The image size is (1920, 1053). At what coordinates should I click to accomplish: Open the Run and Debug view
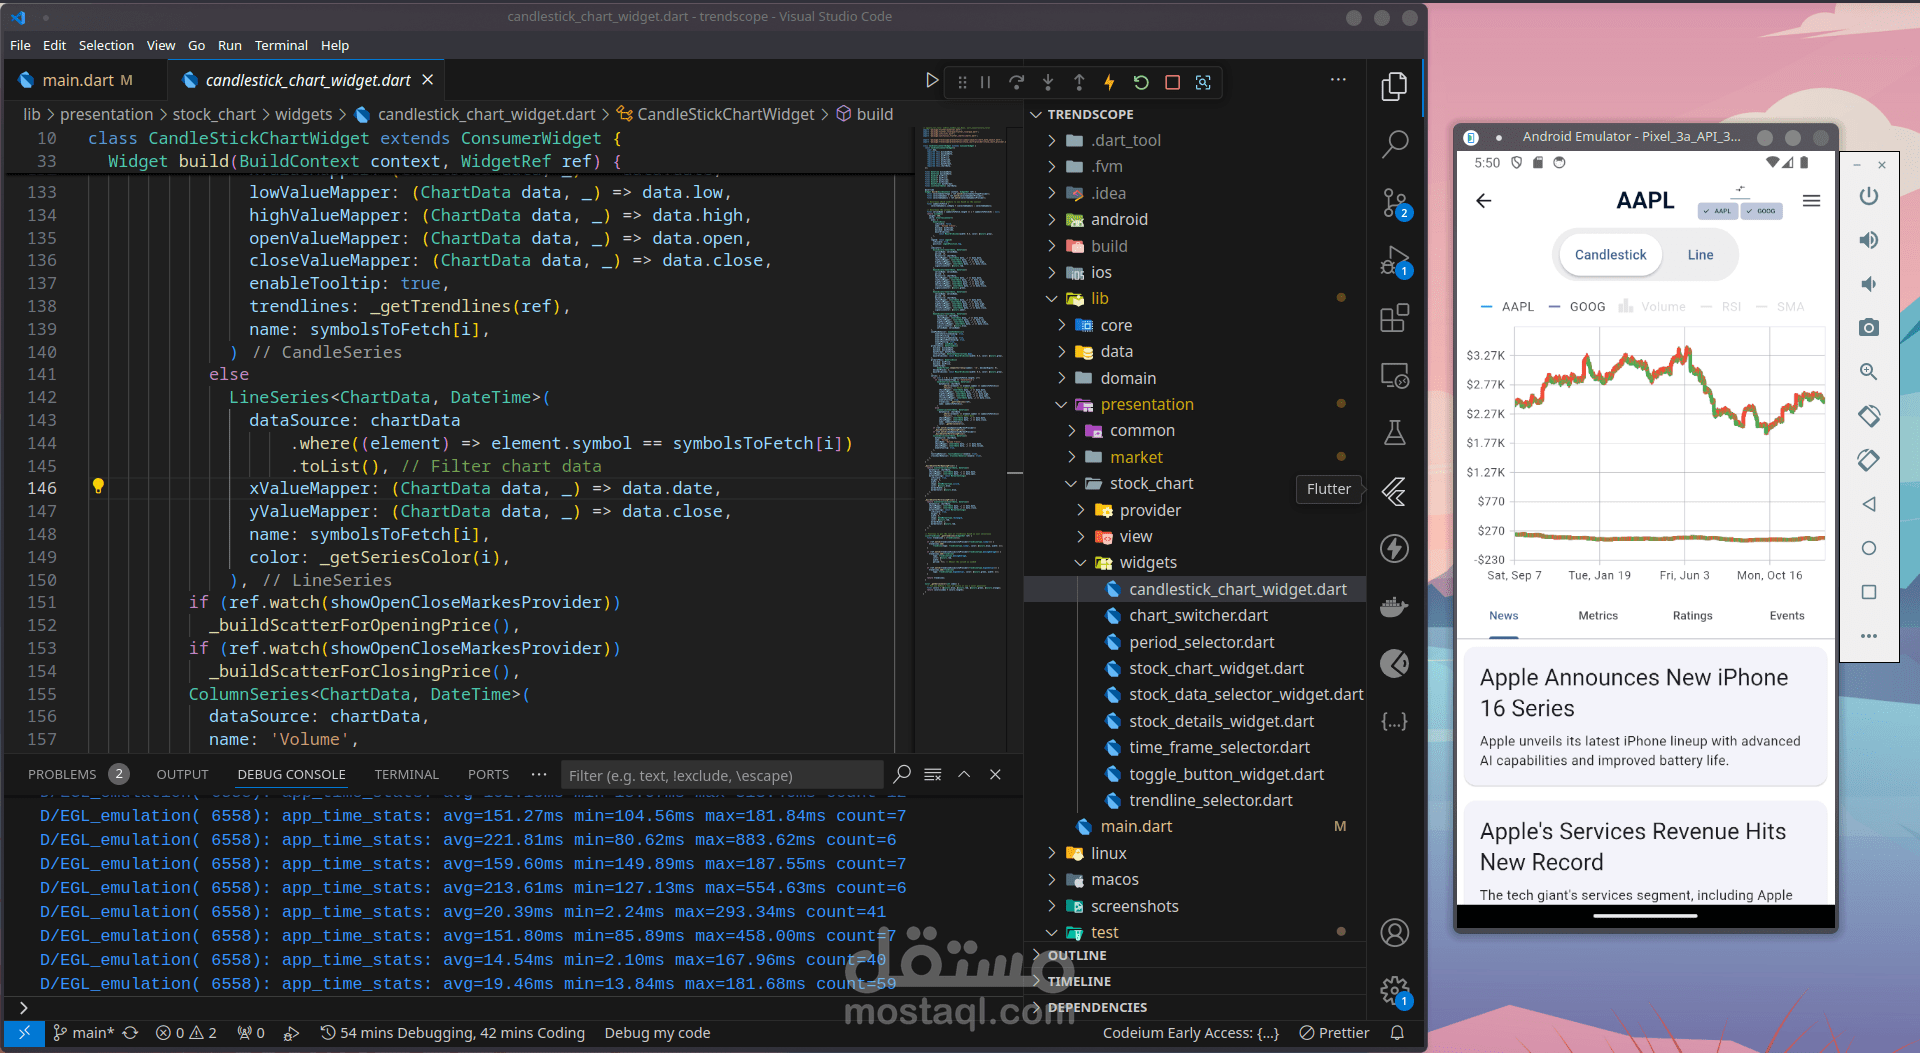pyautogui.click(x=1394, y=262)
